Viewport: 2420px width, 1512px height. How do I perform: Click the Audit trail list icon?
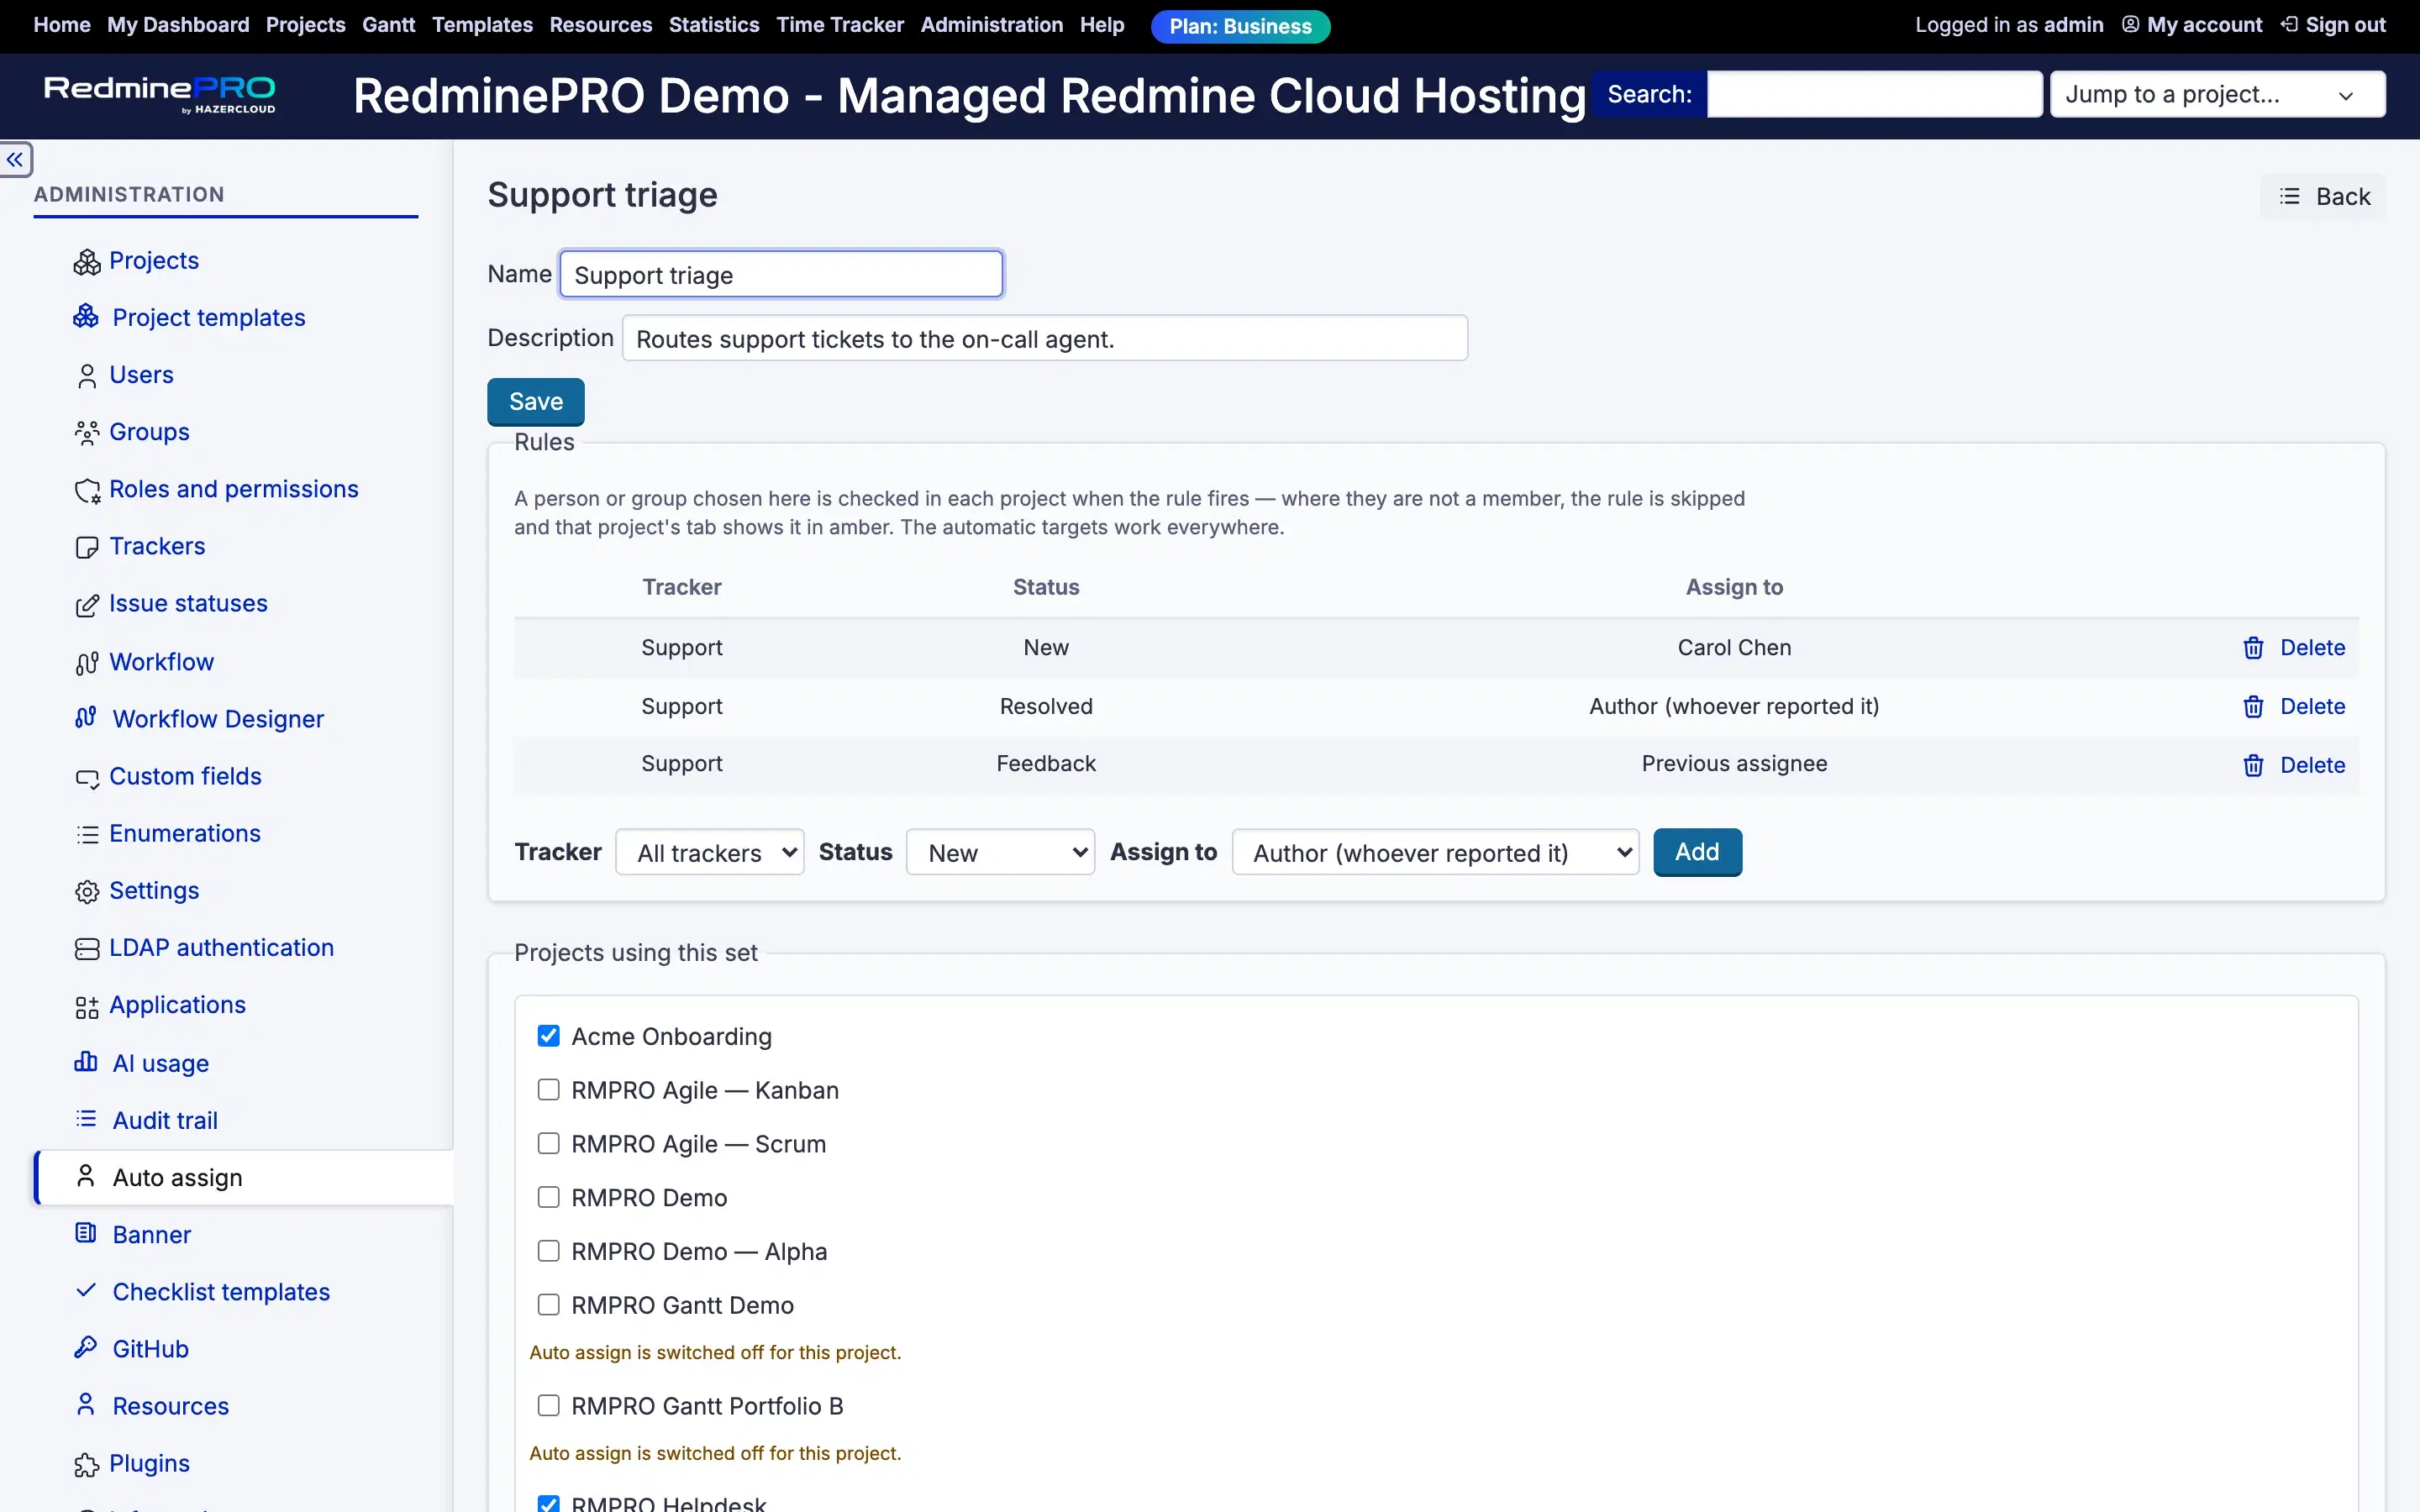86,1118
